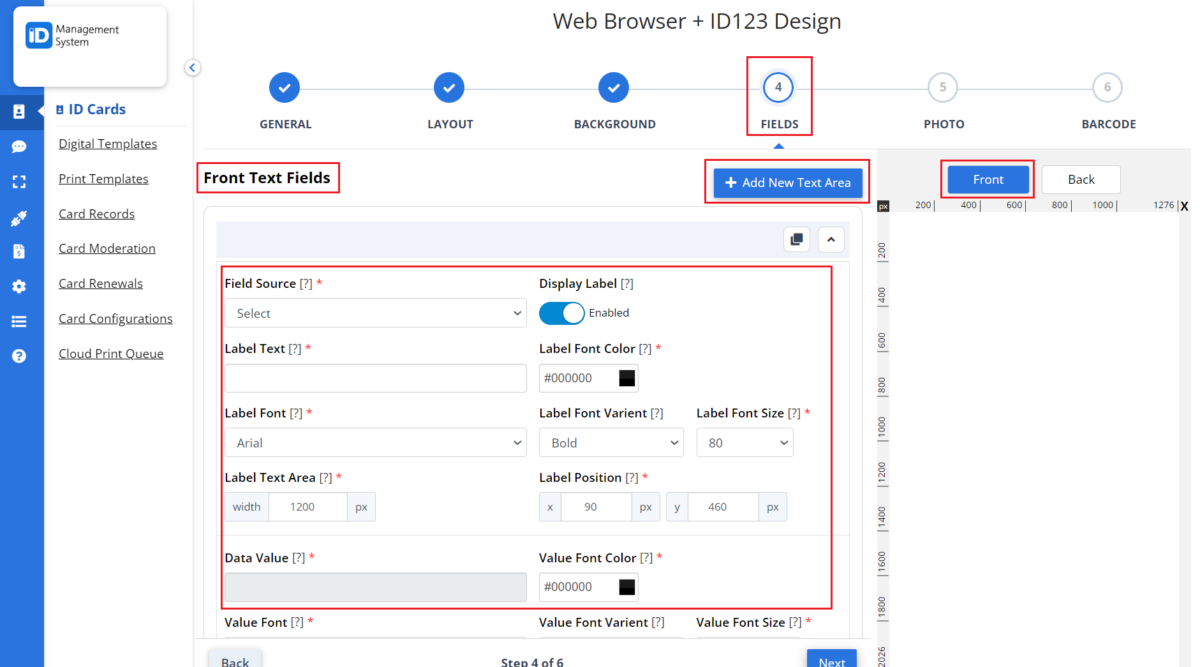1200x667 pixels.
Task: Click Label Font Color help [?] marker
Action: (x=646, y=349)
